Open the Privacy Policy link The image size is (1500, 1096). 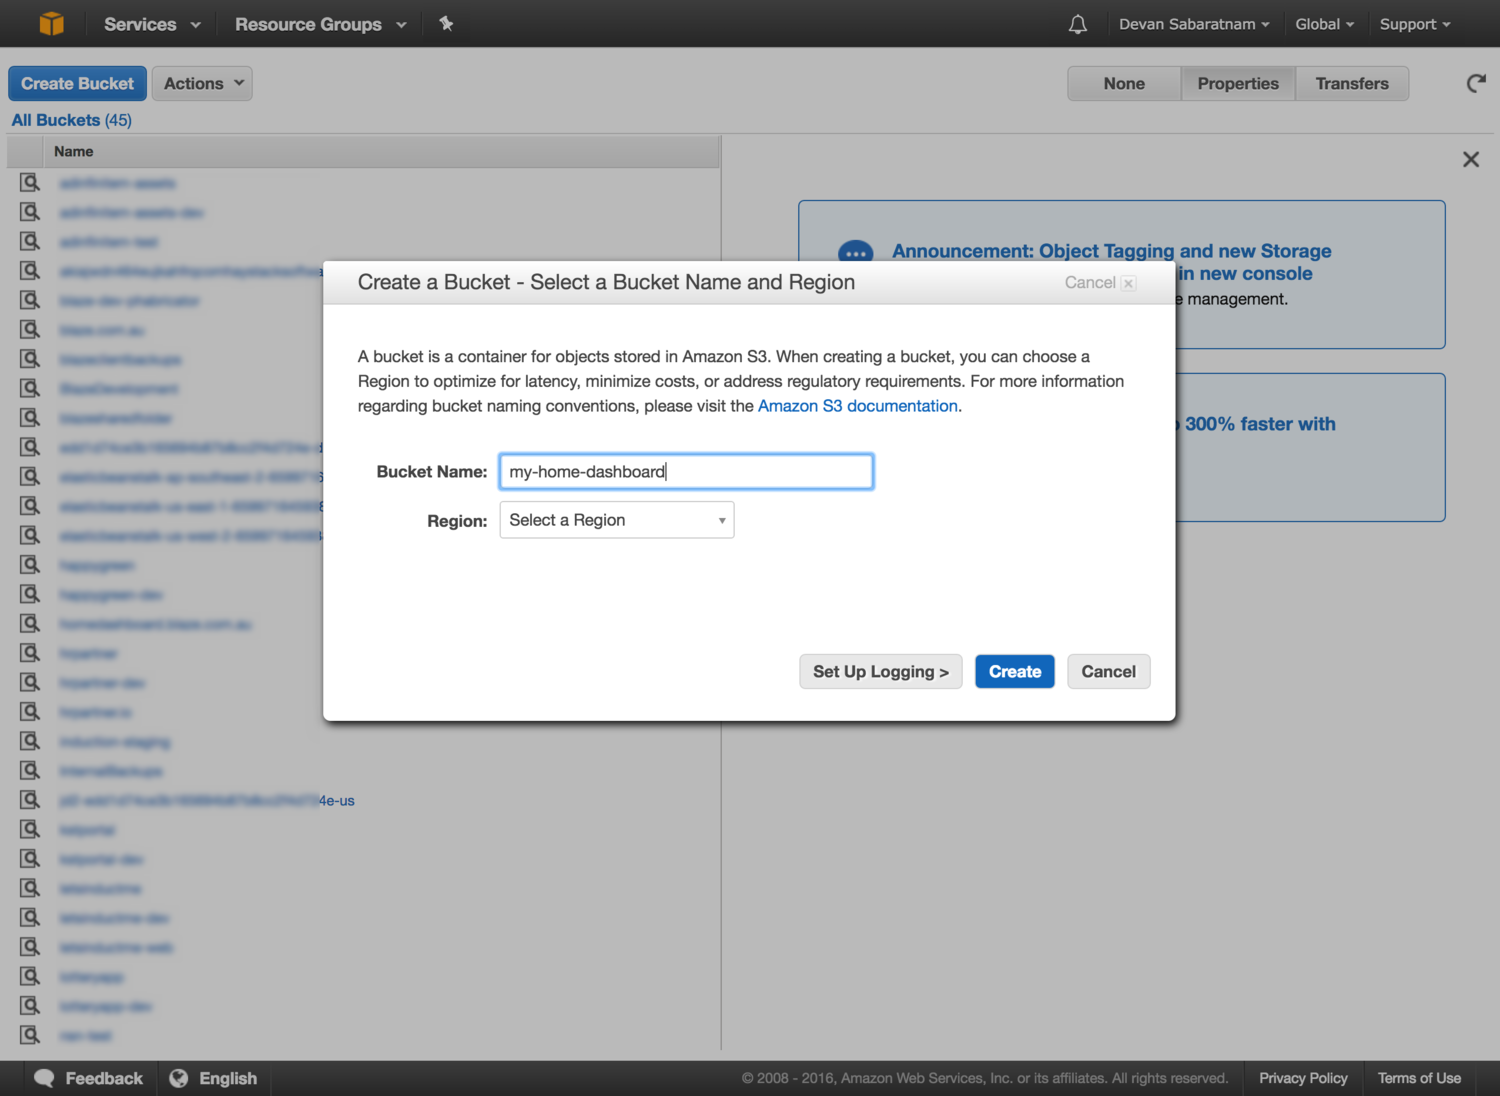(1303, 1078)
